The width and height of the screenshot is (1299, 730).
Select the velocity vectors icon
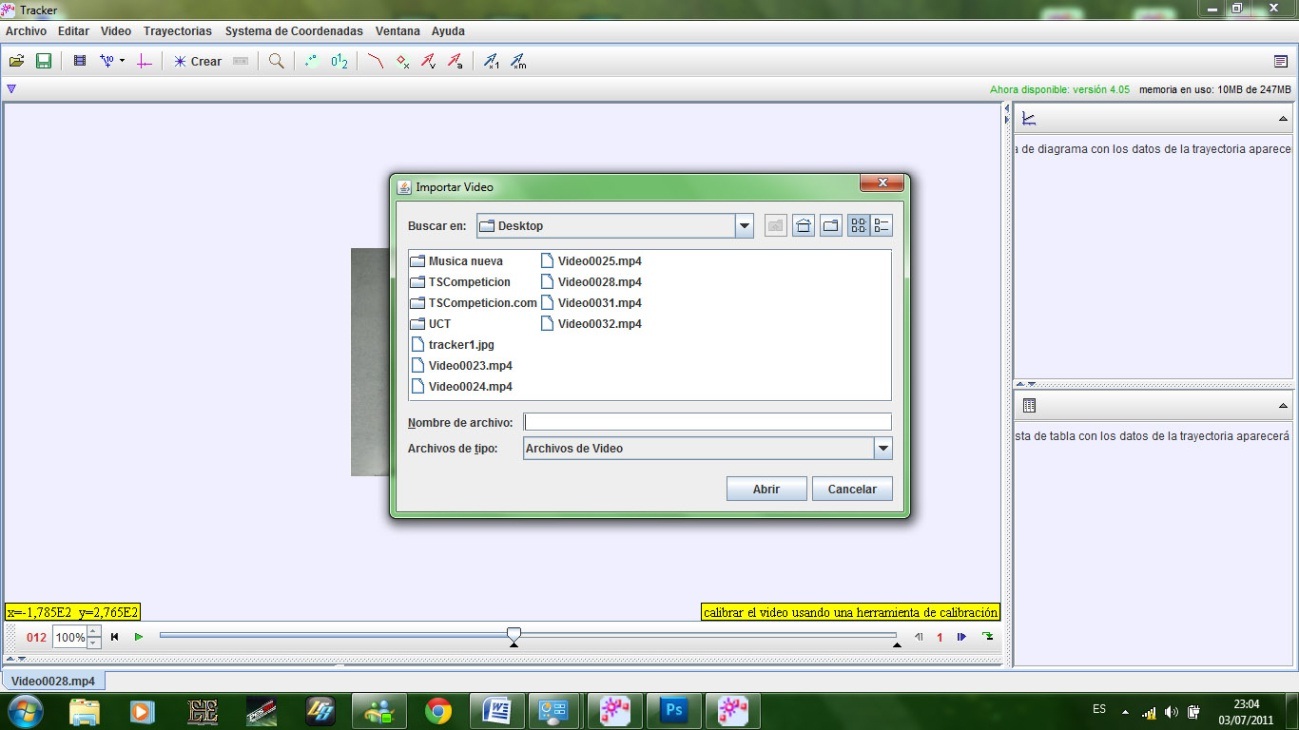(427, 60)
